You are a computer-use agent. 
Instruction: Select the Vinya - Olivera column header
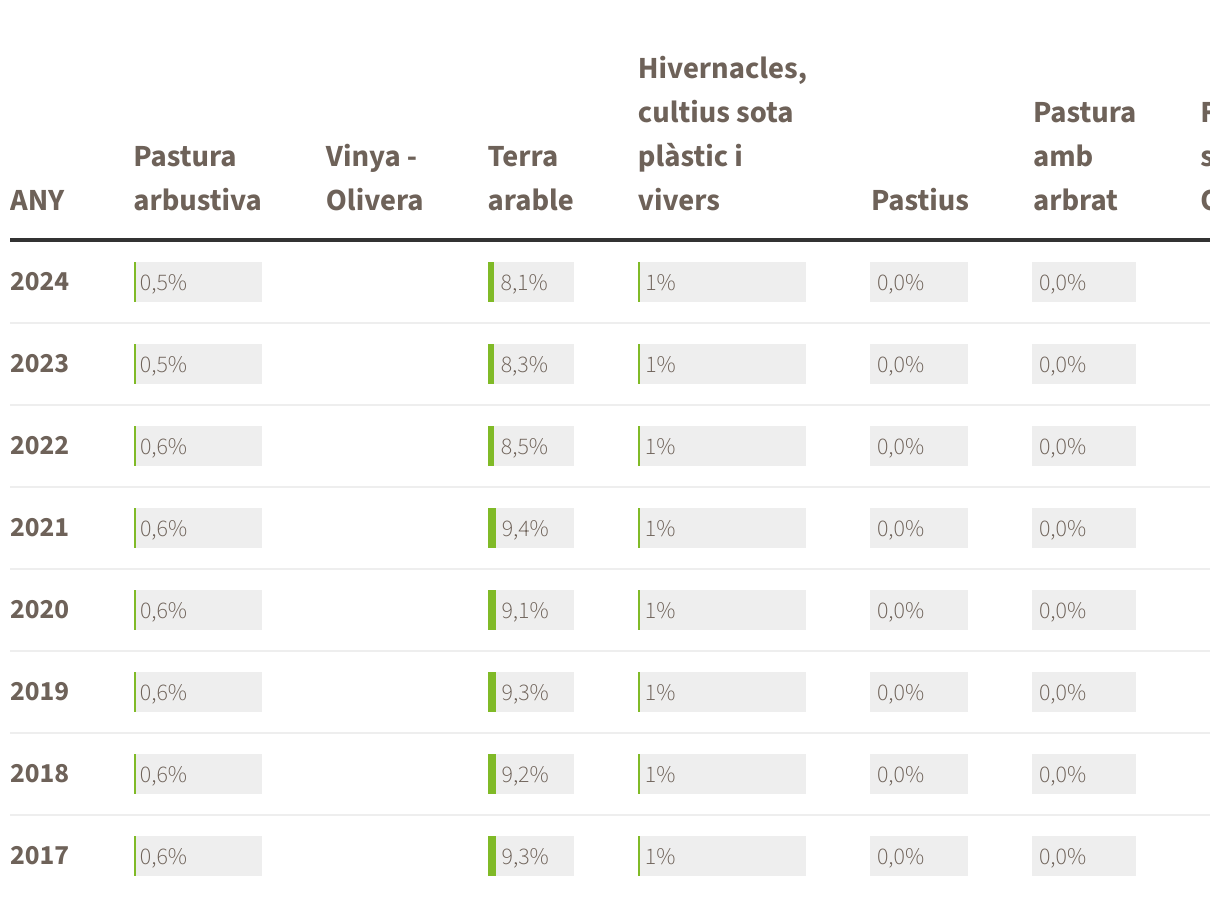(x=374, y=178)
